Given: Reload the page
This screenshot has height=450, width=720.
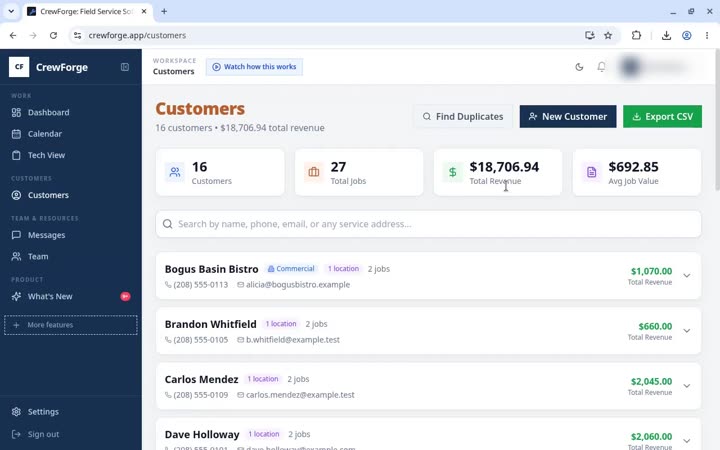Looking at the screenshot, I should coord(53,35).
